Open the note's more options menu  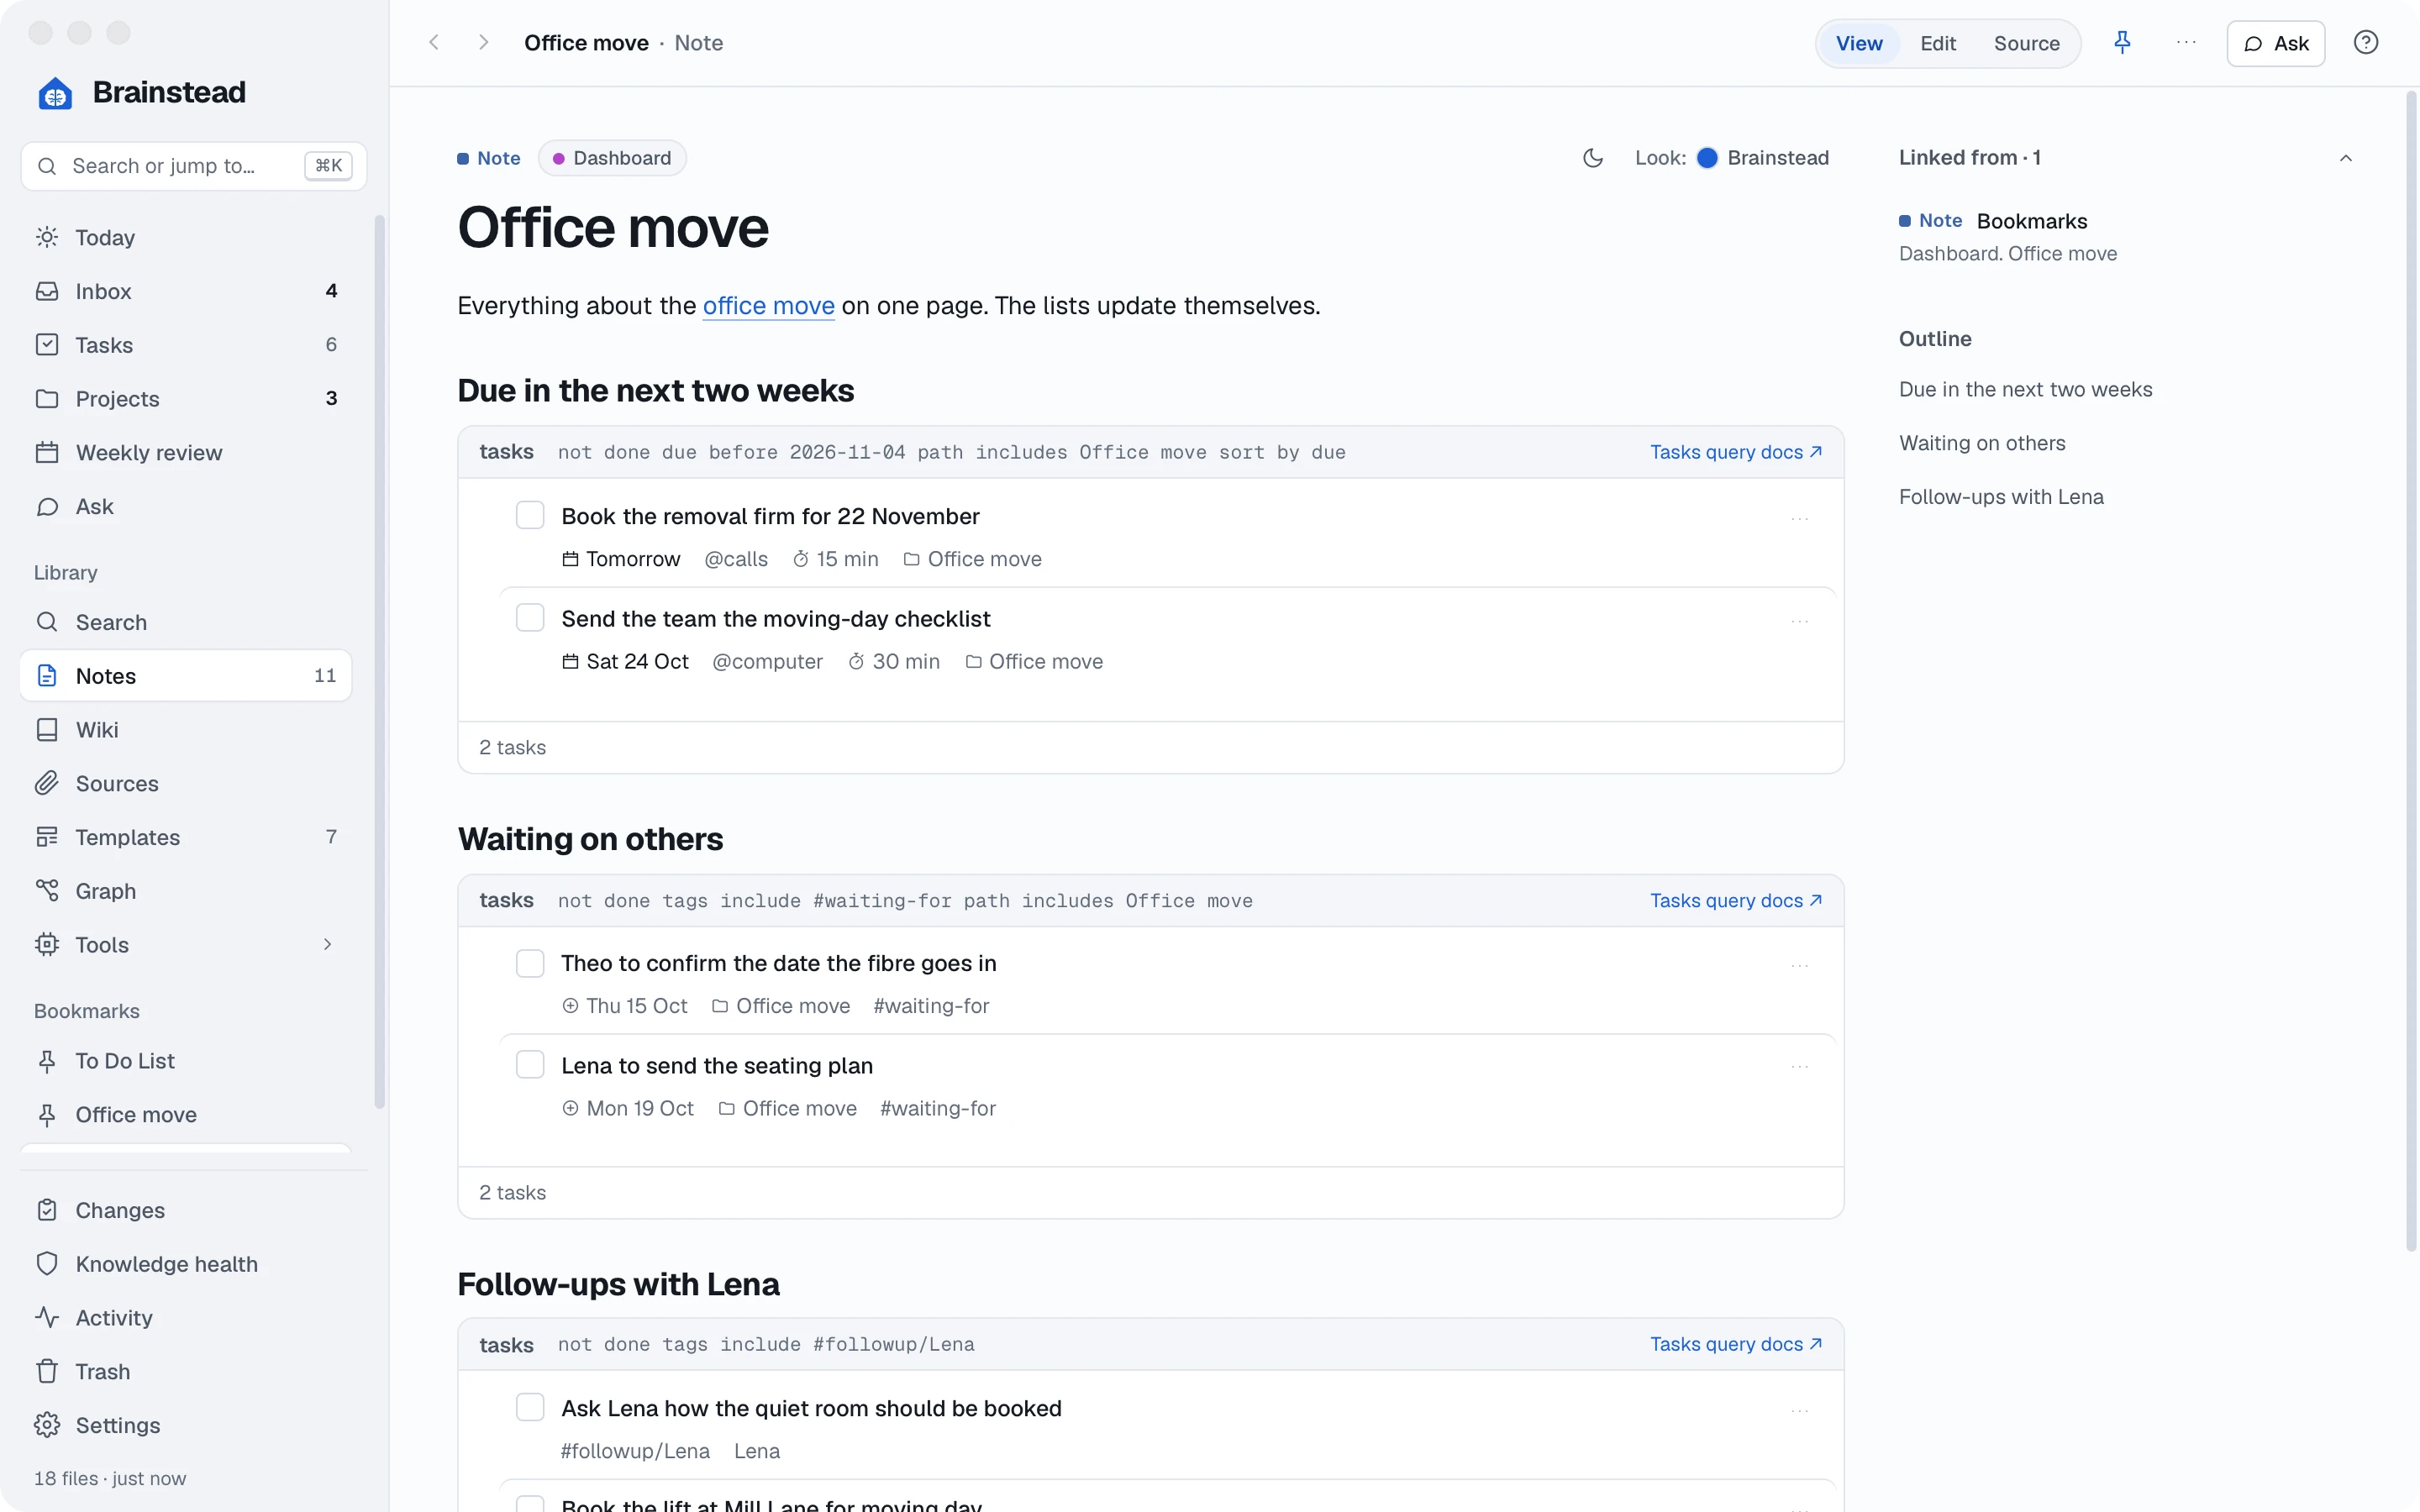click(2186, 42)
